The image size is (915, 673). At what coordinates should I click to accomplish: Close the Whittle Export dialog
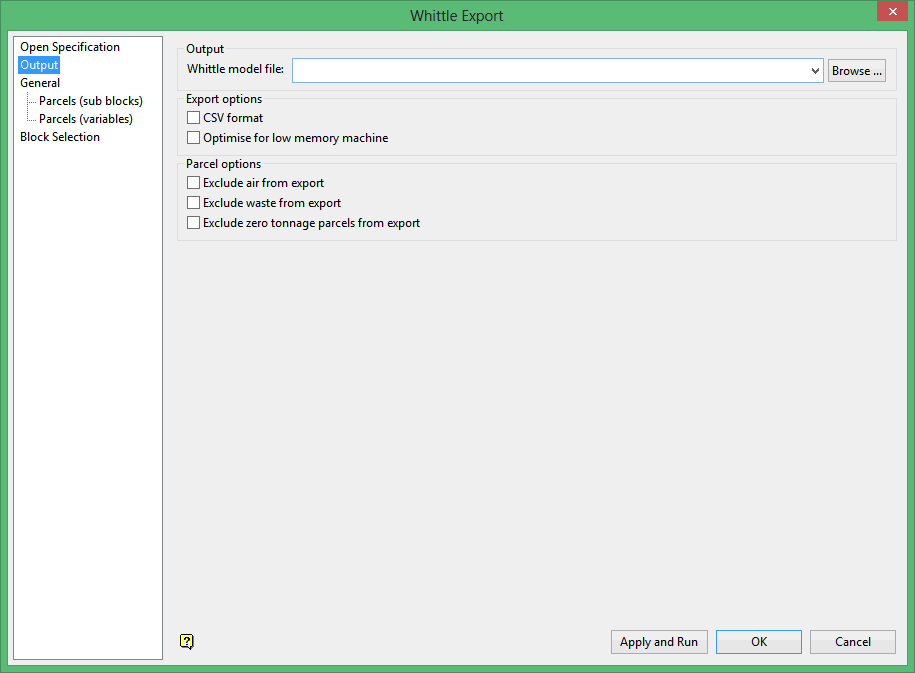[892, 11]
